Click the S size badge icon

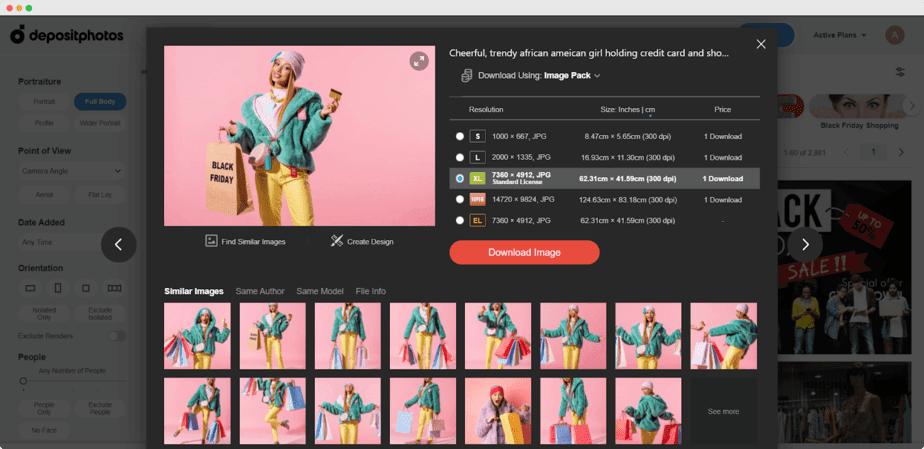(477, 136)
